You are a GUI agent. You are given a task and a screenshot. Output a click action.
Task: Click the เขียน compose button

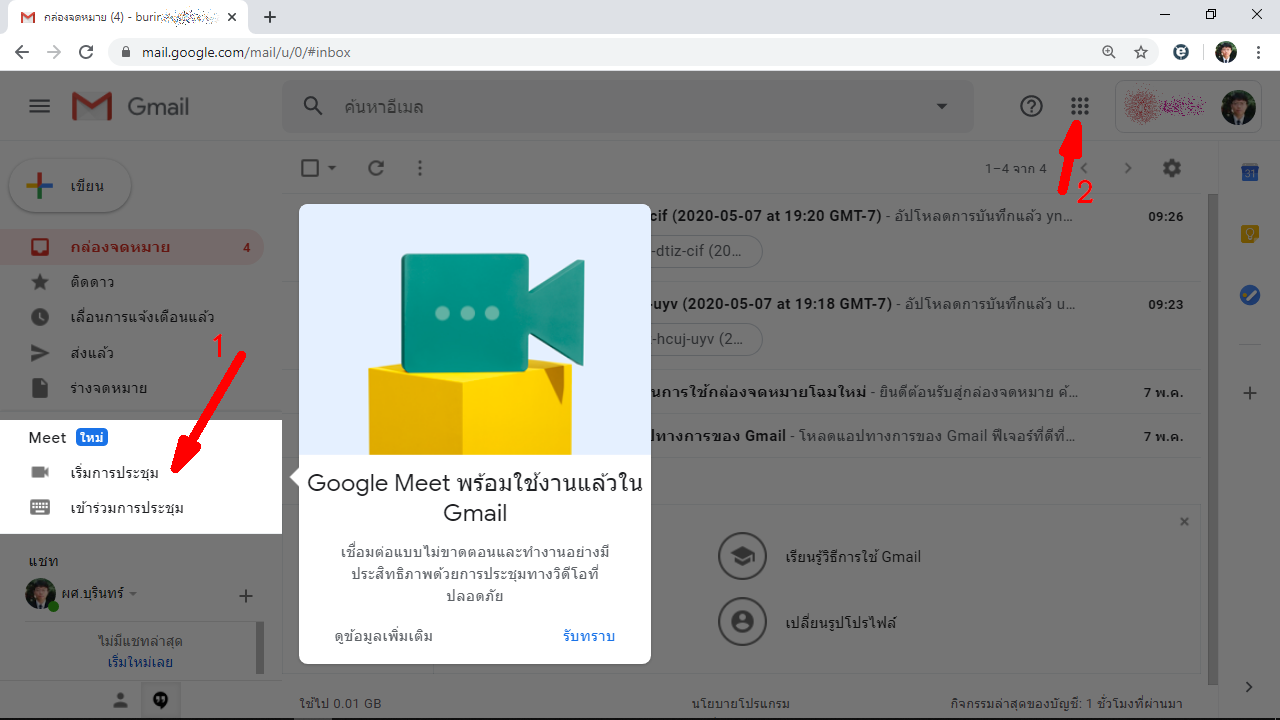point(70,186)
